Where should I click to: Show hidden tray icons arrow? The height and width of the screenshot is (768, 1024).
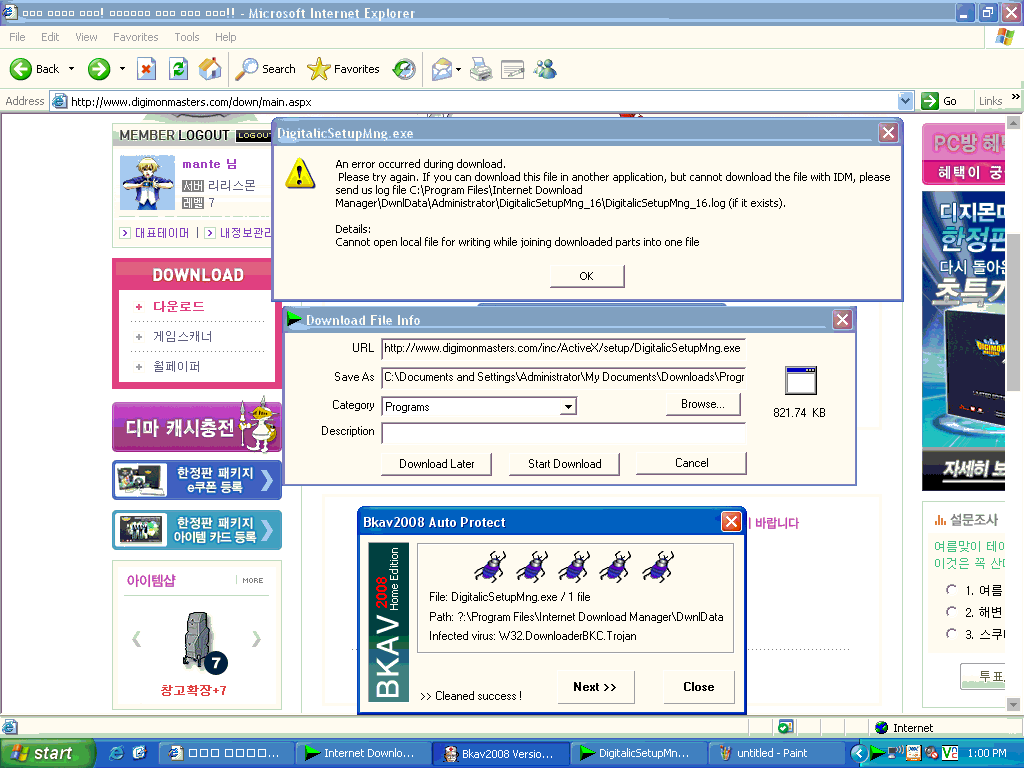859,753
